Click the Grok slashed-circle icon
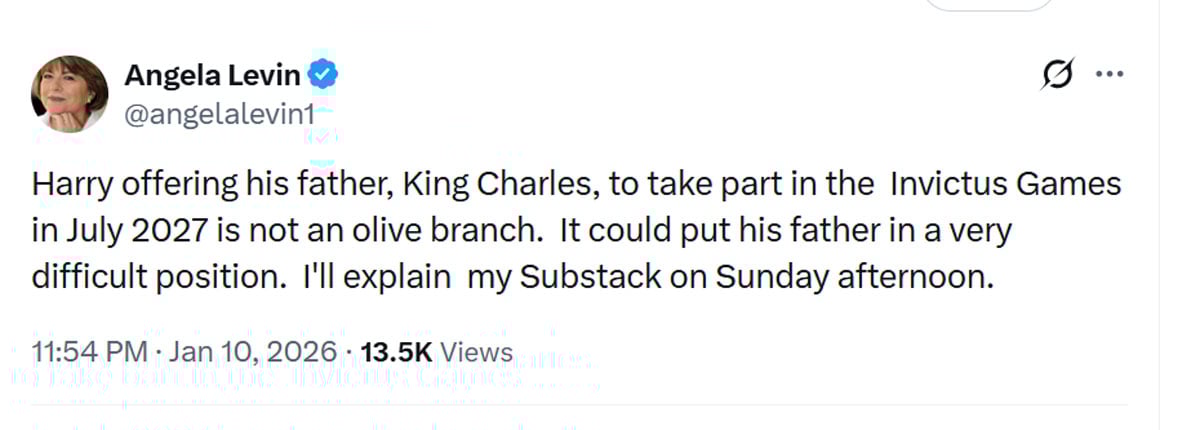Screen dimensions: 1200x430 [x=1058, y=75]
